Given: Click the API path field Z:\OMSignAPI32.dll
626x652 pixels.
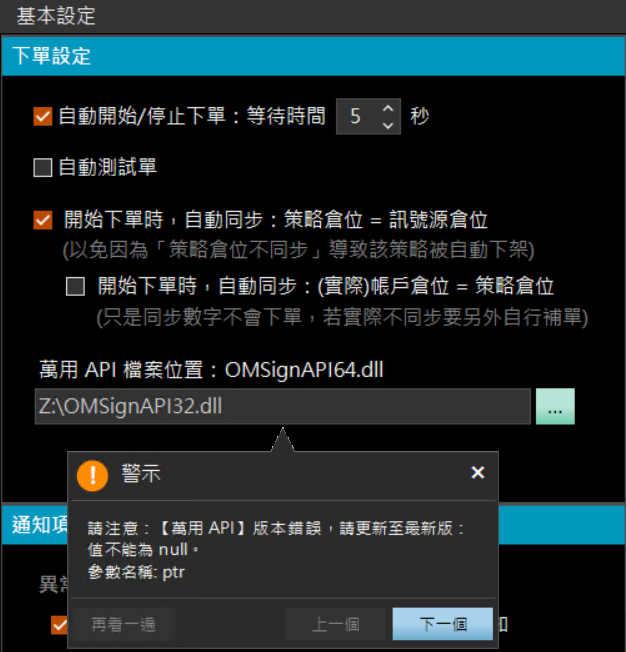Looking at the screenshot, I should pos(283,406).
